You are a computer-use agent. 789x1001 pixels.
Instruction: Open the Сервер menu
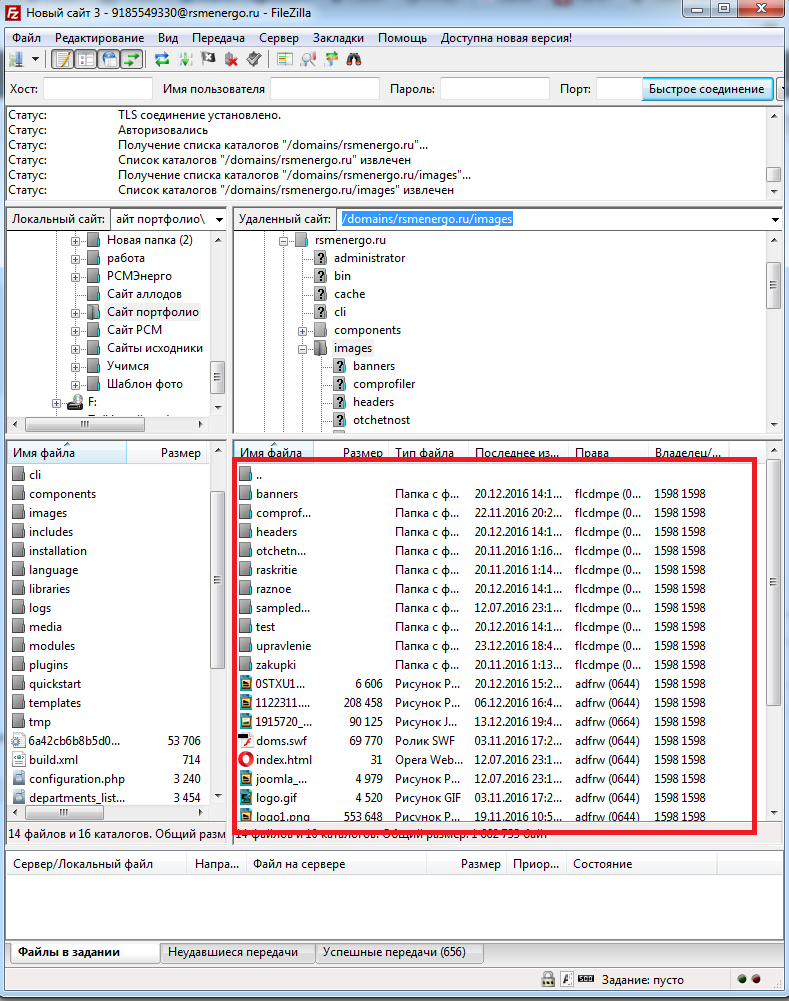coord(279,38)
